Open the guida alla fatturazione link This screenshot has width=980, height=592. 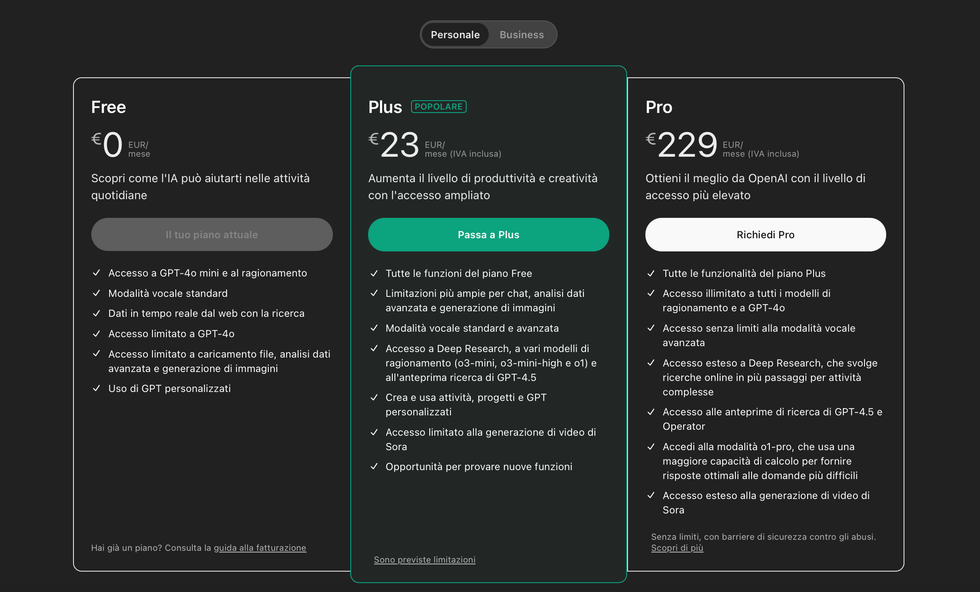click(260, 548)
